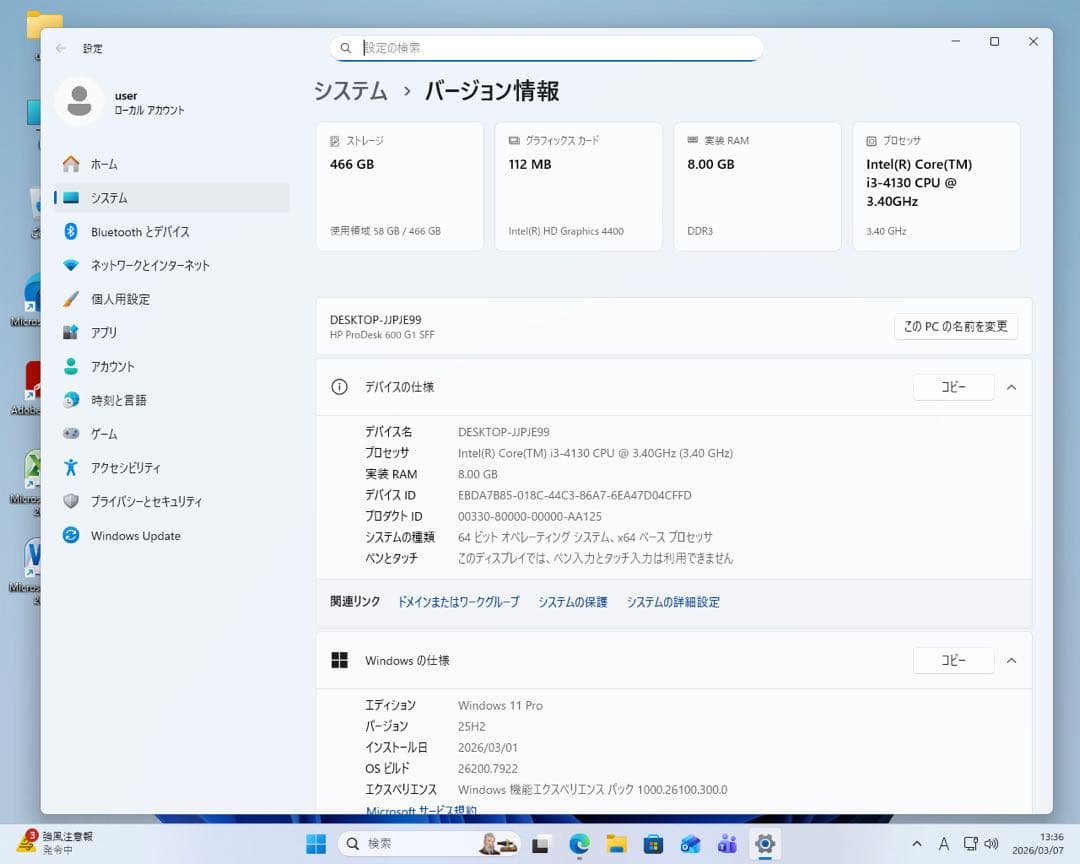
Task: Click the taskbar 検索 search box
Action: [430, 843]
